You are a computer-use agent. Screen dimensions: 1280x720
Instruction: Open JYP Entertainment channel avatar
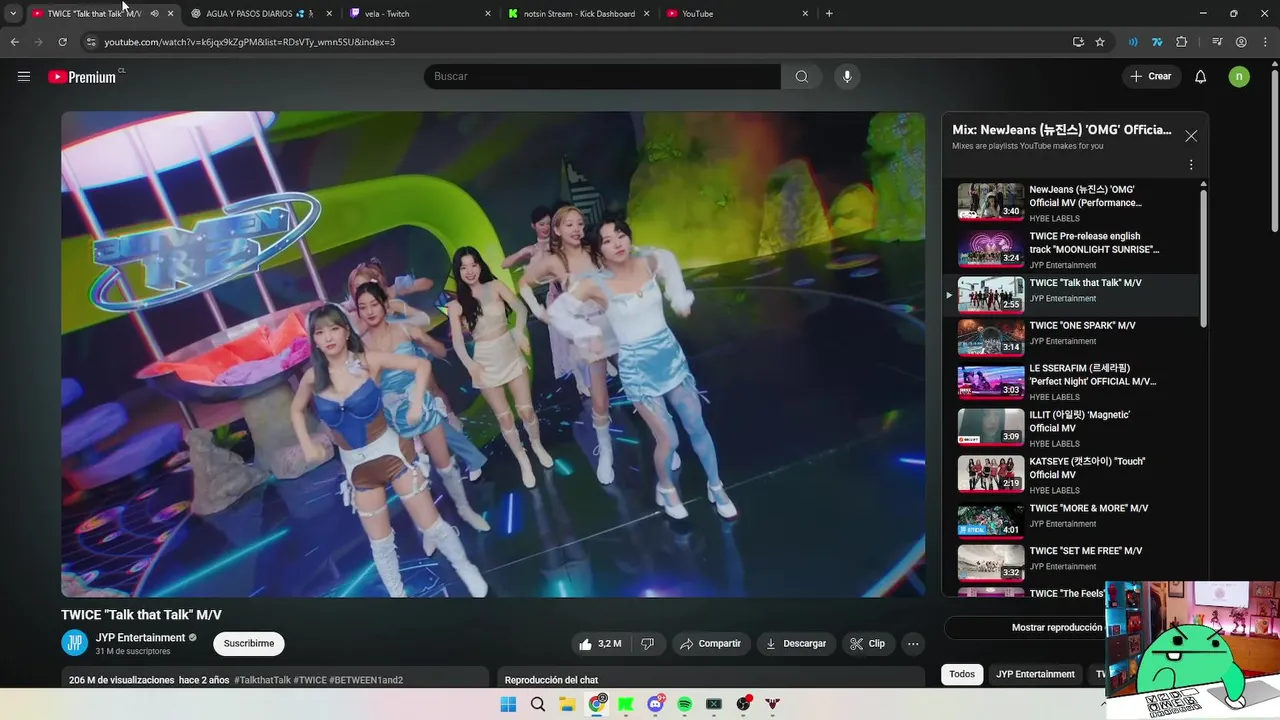[74, 643]
